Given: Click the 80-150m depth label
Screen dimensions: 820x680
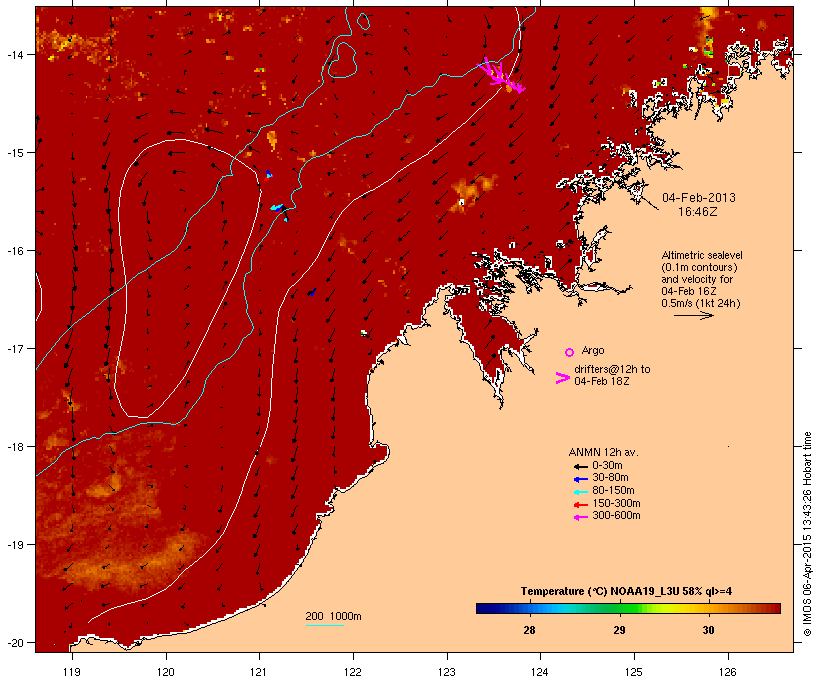Looking at the screenshot, I should pyautogui.click(x=613, y=491).
